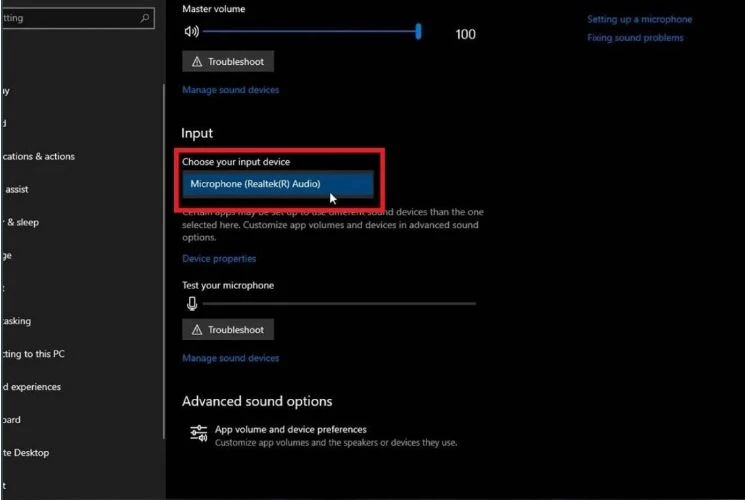Click the search magnifier icon in settings search
Viewport: 745px width, 500px height.
point(145,18)
